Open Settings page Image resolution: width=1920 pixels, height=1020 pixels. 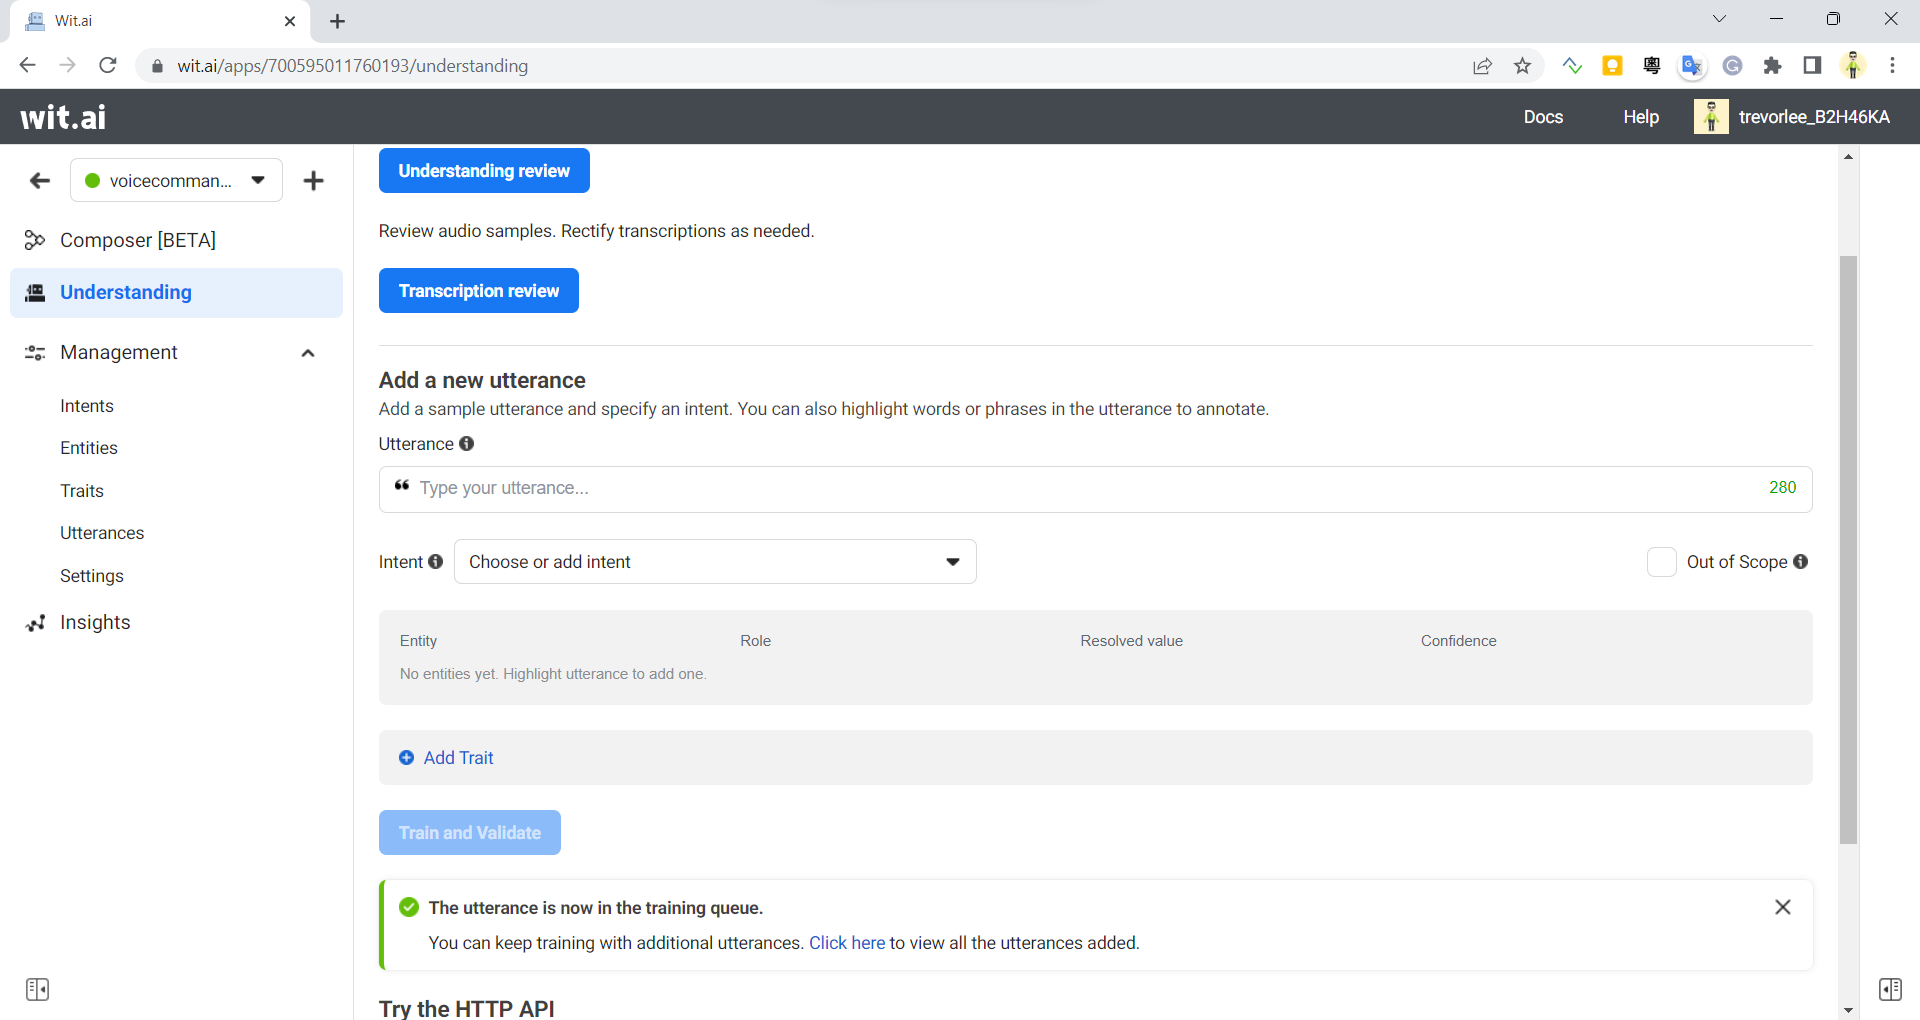coord(92,576)
